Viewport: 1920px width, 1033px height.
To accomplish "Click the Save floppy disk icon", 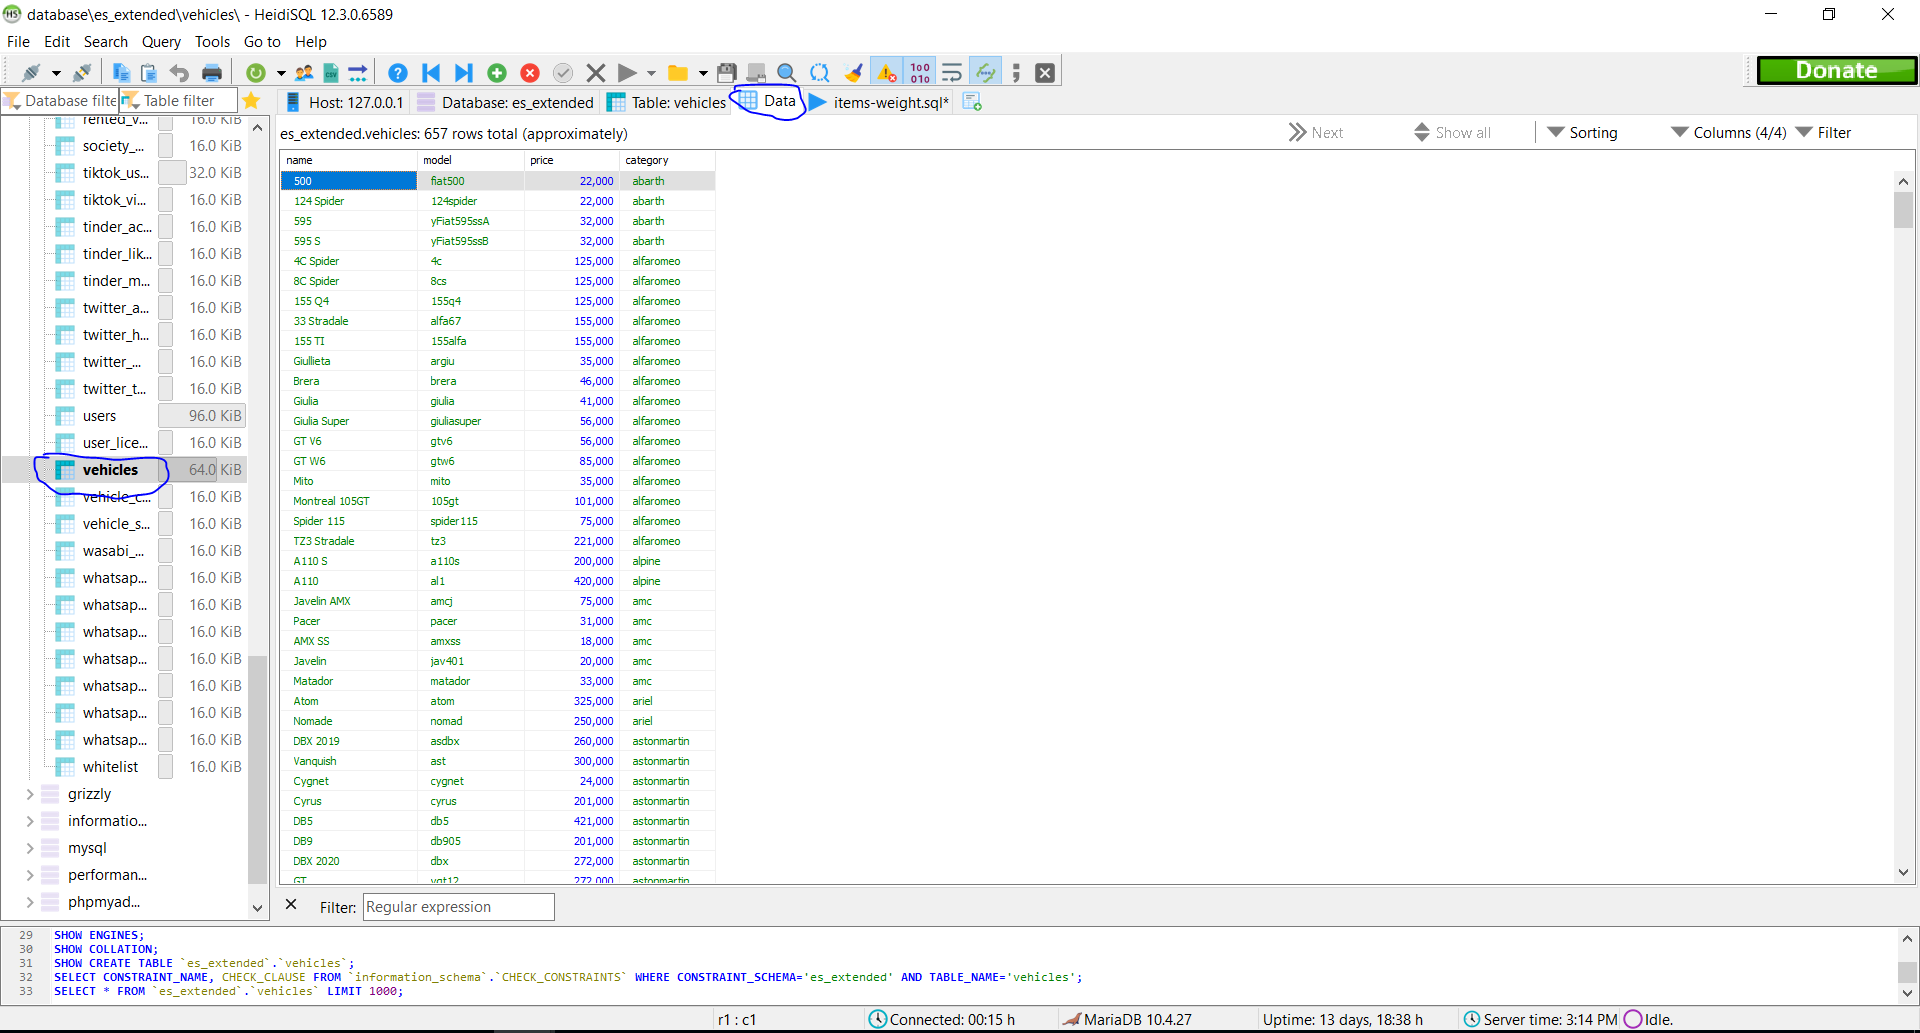I will [x=727, y=72].
